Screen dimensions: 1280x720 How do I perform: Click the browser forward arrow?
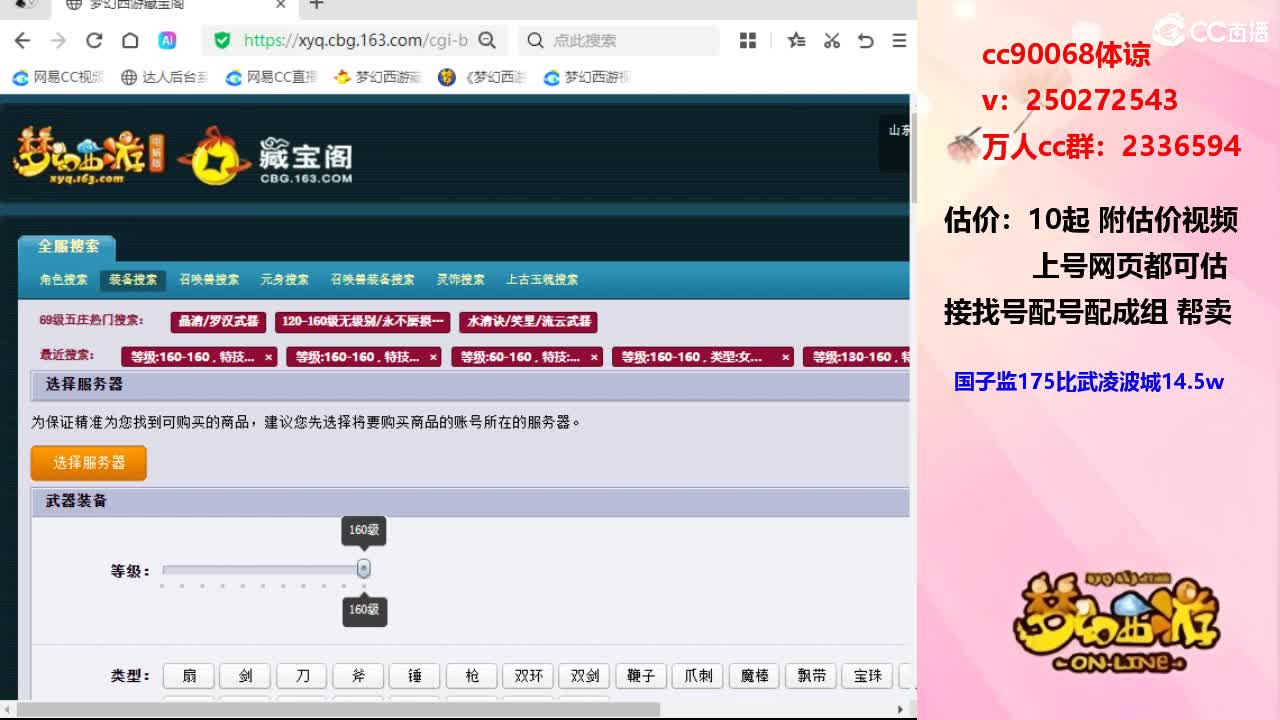pyautogui.click(x=59, y=40)
